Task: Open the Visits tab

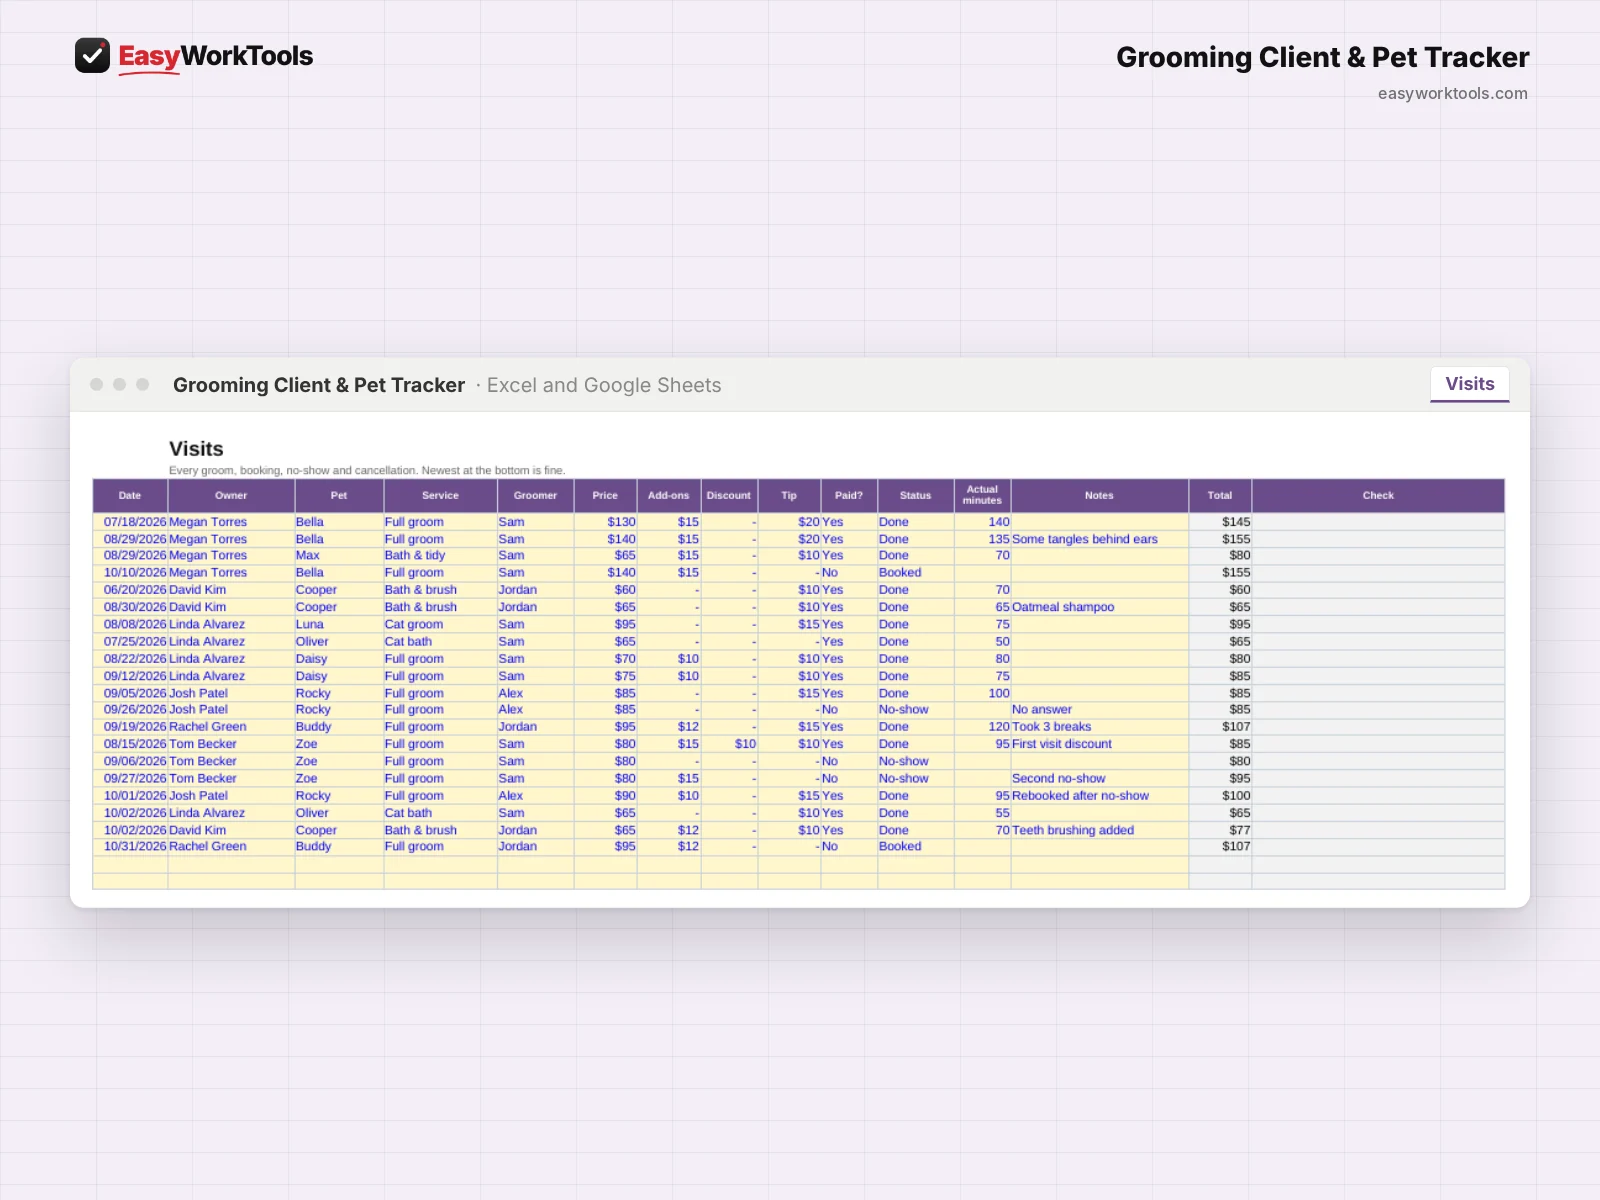Action: (x=1469, y=384)
